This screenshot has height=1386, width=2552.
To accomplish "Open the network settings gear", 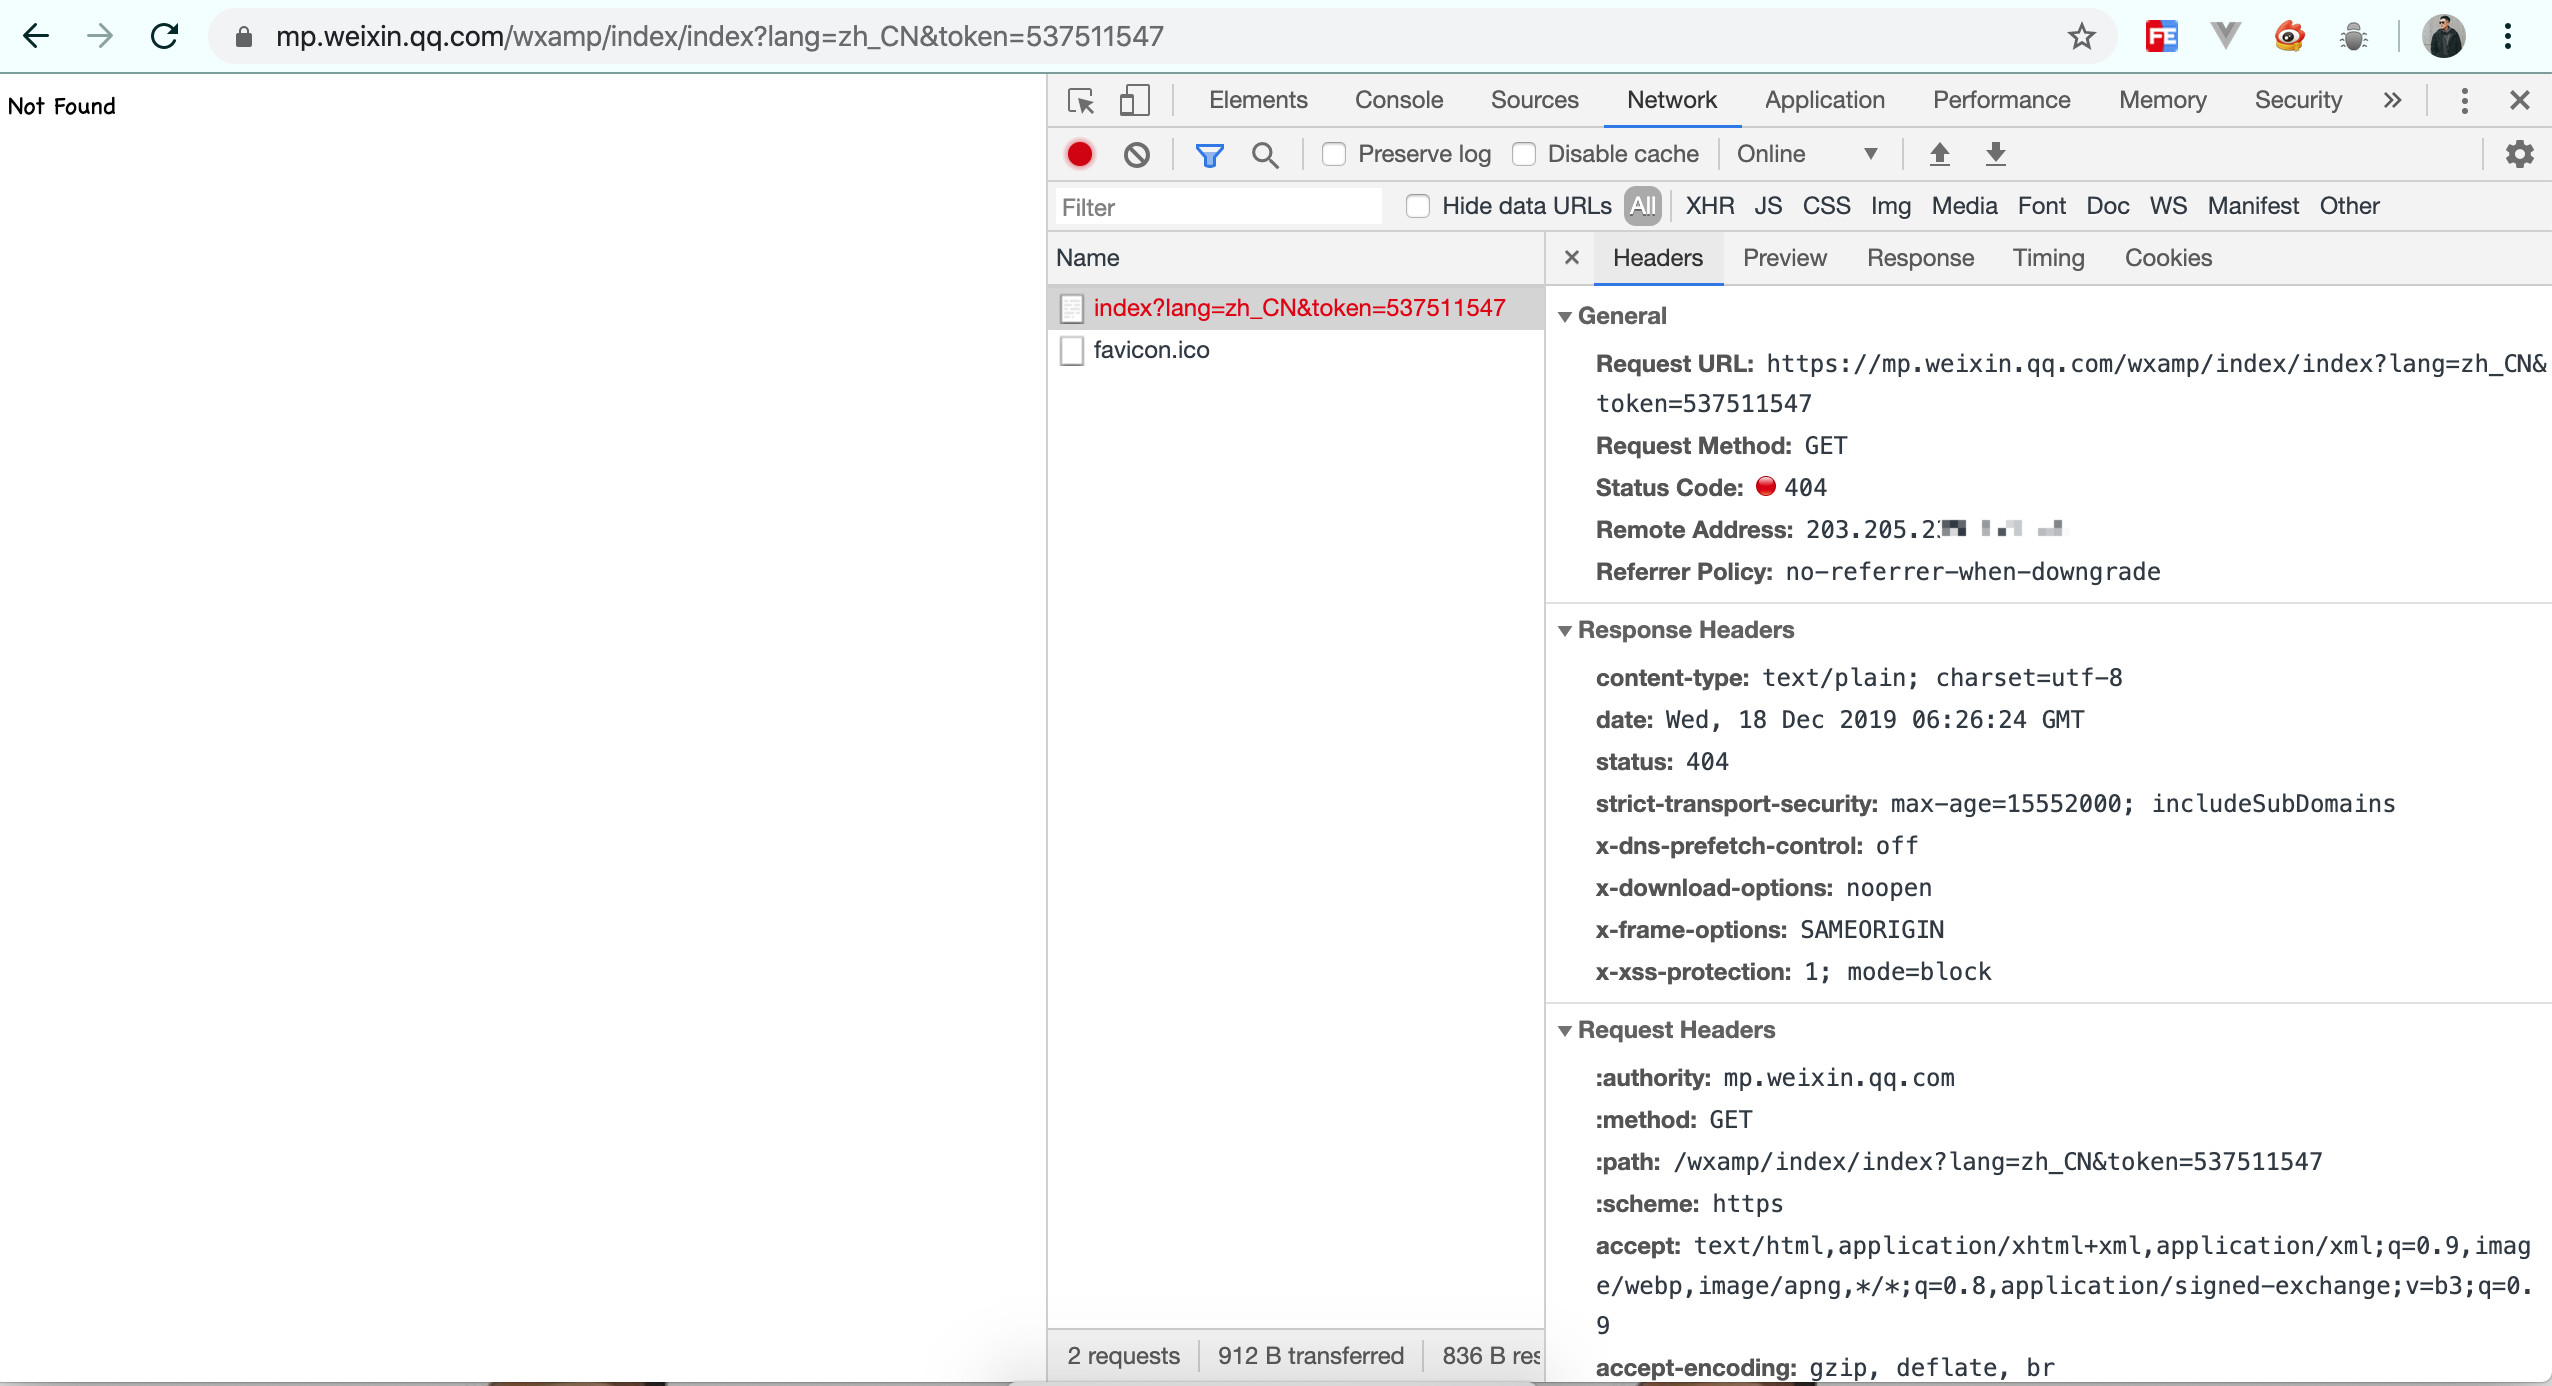I will click(x=2519, y=154).
